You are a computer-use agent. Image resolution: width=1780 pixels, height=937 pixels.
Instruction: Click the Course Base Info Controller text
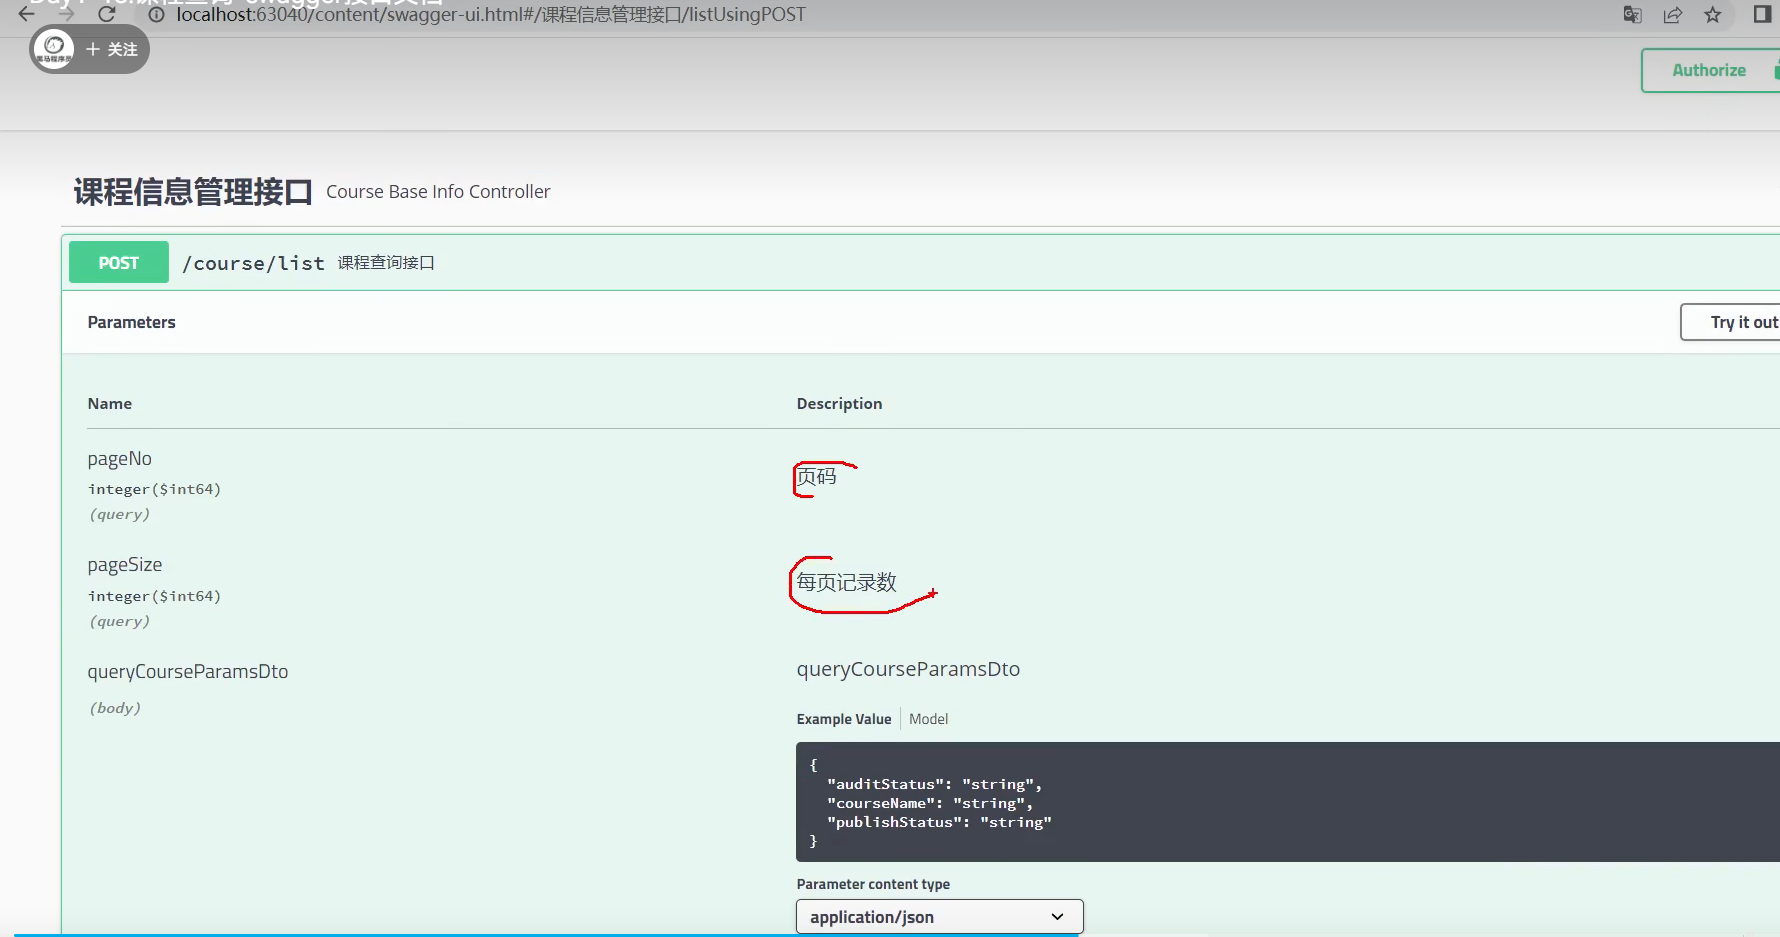(438, 192)
